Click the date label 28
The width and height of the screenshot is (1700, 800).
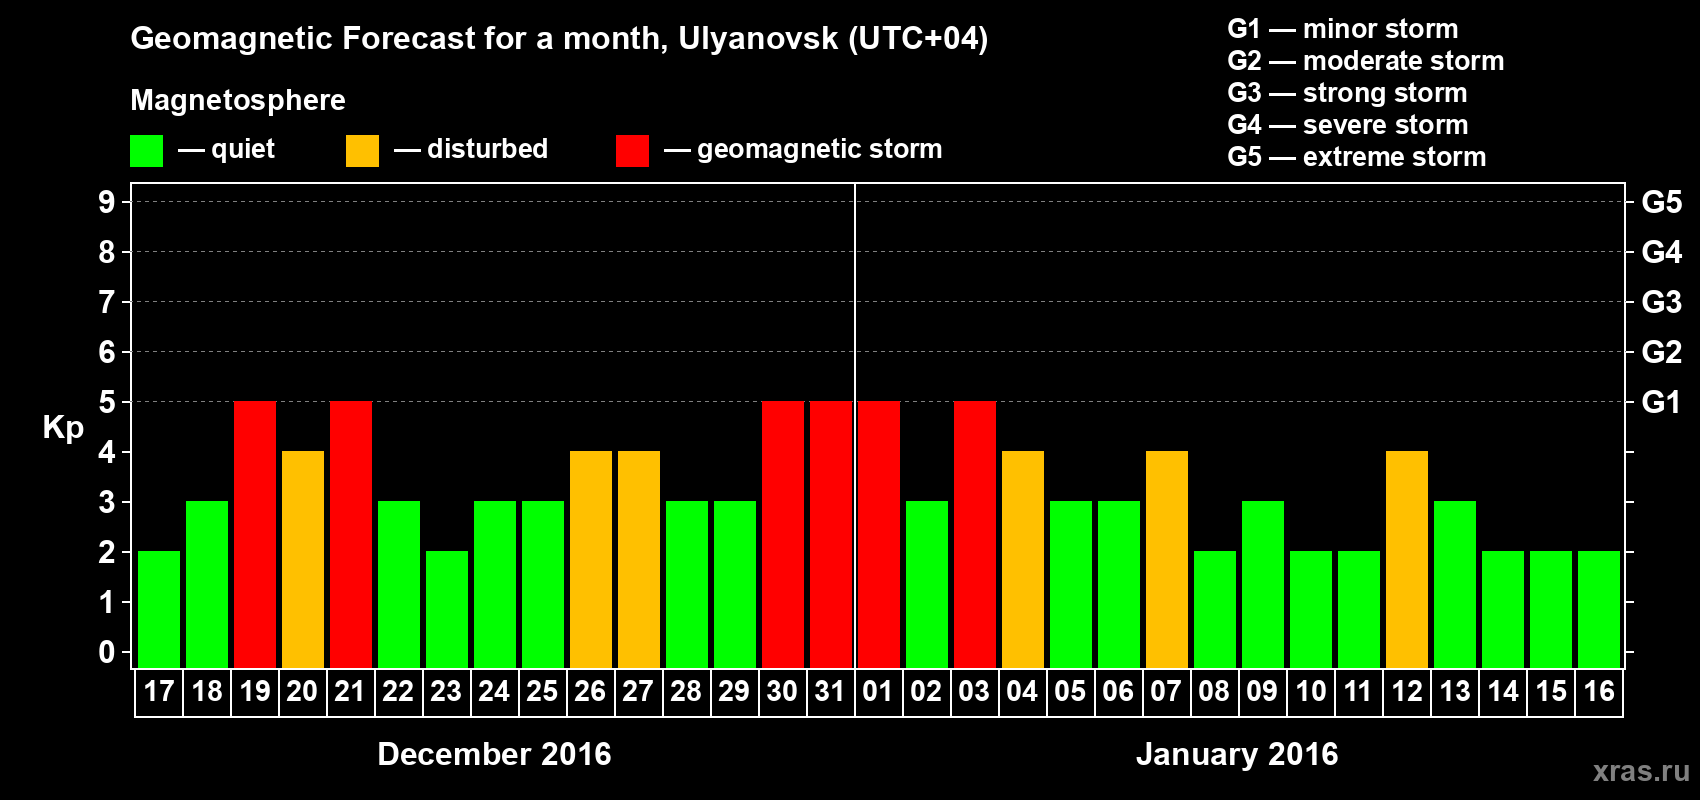(x=686, y=691)
